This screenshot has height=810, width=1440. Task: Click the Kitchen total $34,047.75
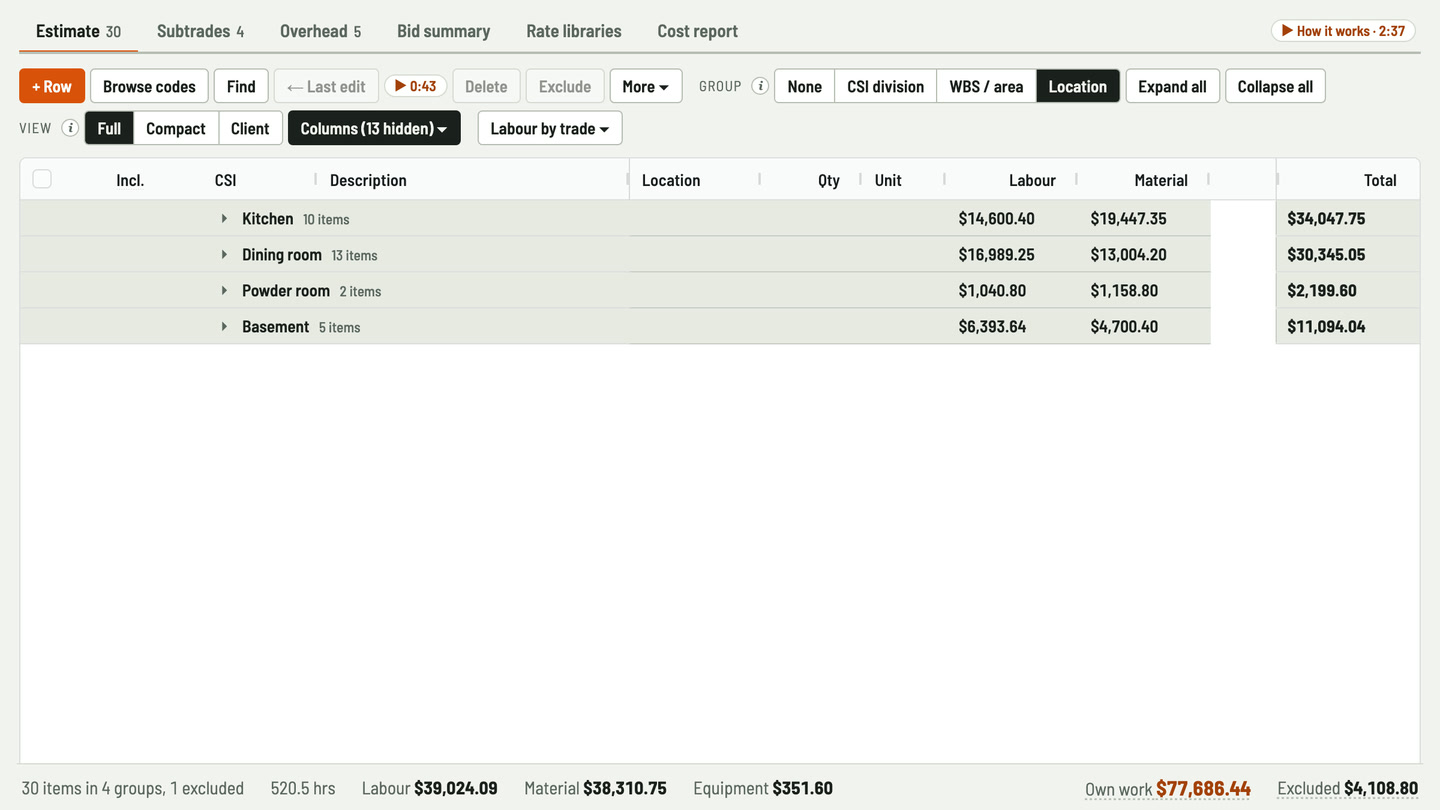1326,218
